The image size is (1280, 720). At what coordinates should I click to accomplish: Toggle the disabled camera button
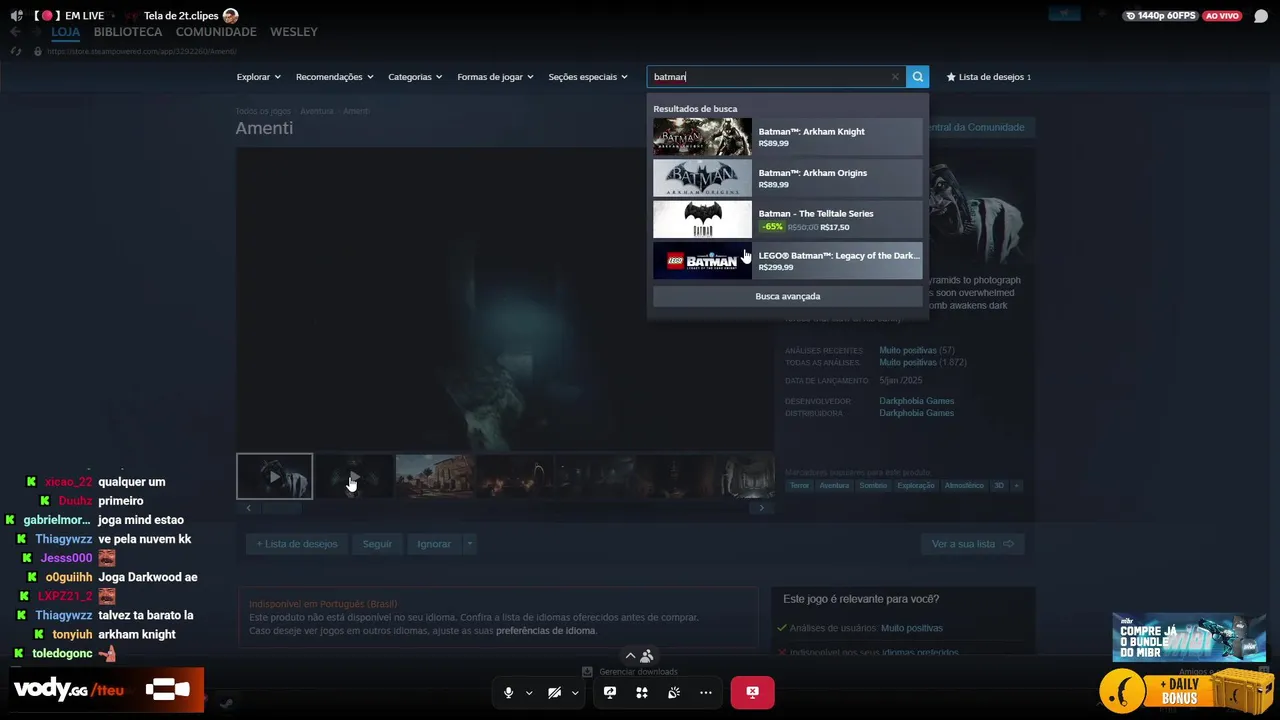(x=554, y=692)
